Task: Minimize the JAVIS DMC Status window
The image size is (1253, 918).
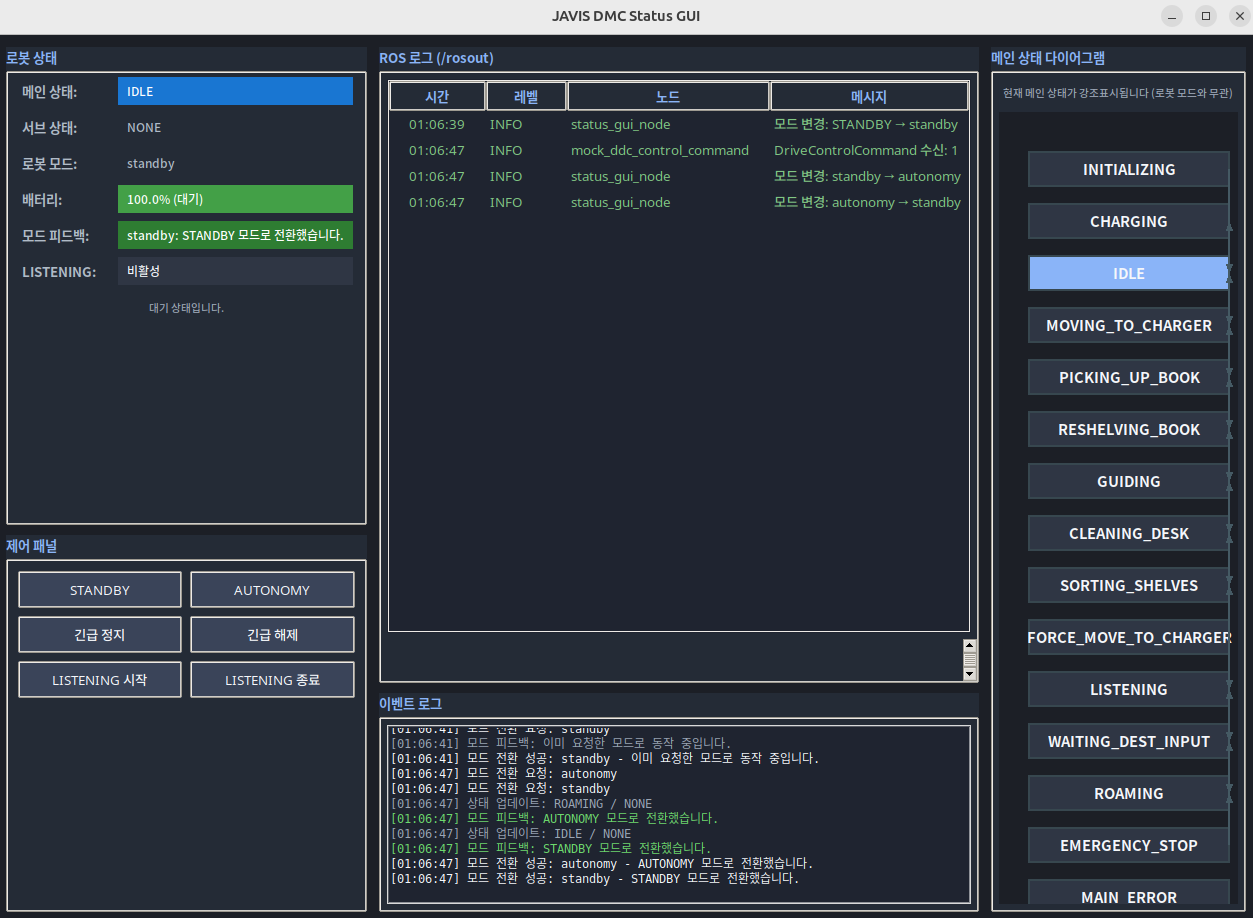Action: coord(1172,16)
